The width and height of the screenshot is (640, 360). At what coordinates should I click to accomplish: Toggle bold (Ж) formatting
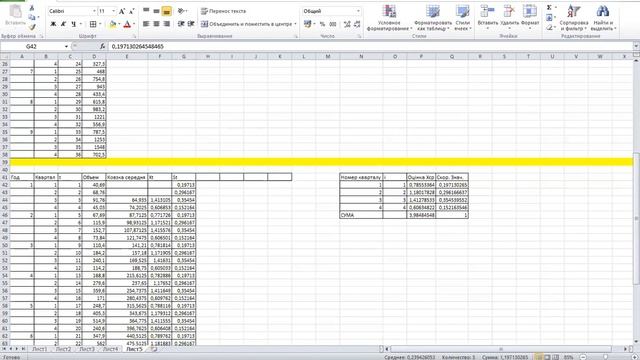(x=53, y=24)
